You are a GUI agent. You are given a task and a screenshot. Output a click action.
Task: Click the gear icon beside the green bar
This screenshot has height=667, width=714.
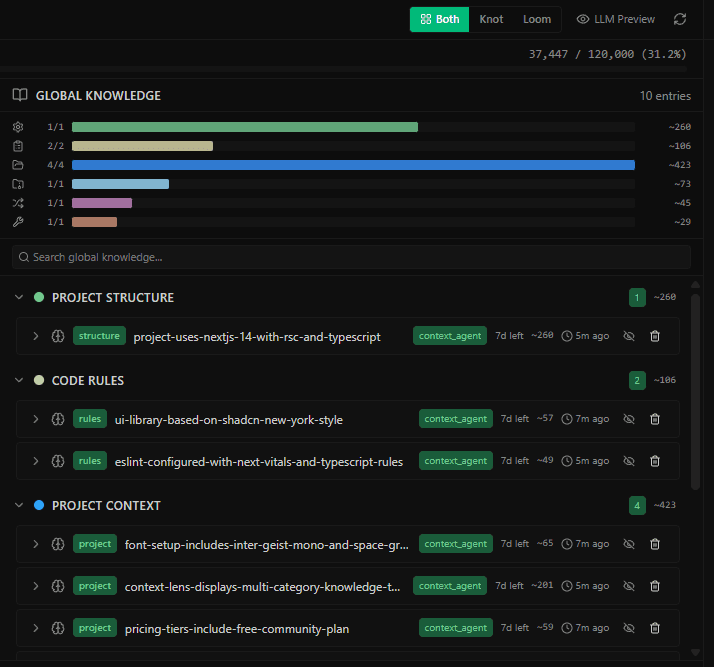point(18,127)
